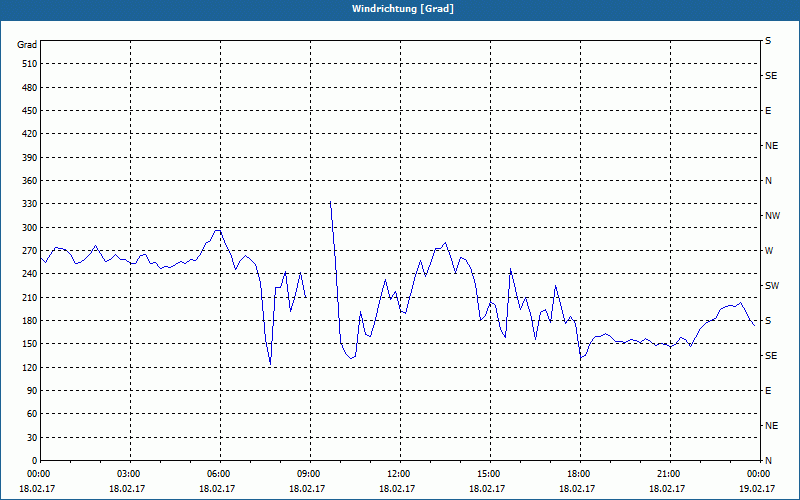Select the 150 degree axis label

tap(30, 344)
